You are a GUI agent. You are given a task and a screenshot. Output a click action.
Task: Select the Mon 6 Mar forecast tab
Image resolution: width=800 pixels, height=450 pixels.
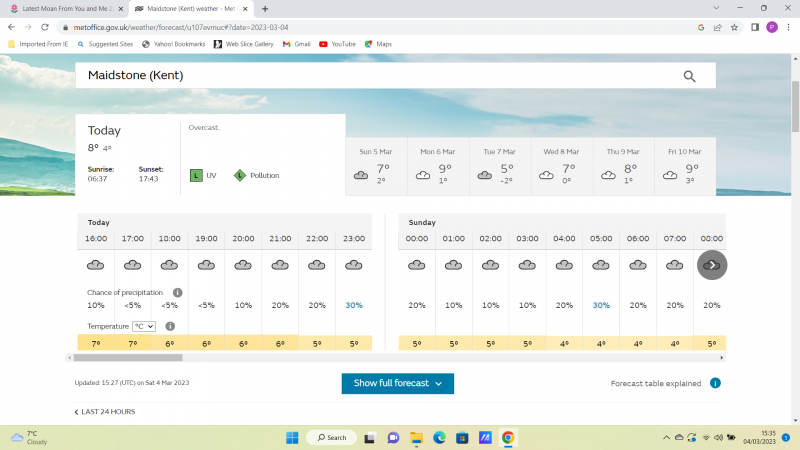[x=438, y=166]
